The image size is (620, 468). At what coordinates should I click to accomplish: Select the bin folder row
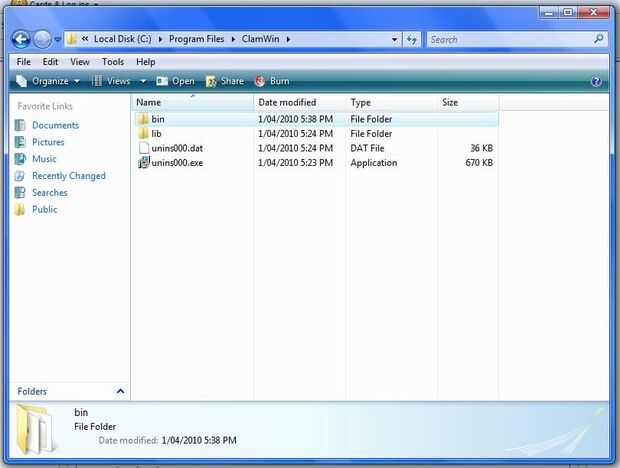click(x=316, y=119)
